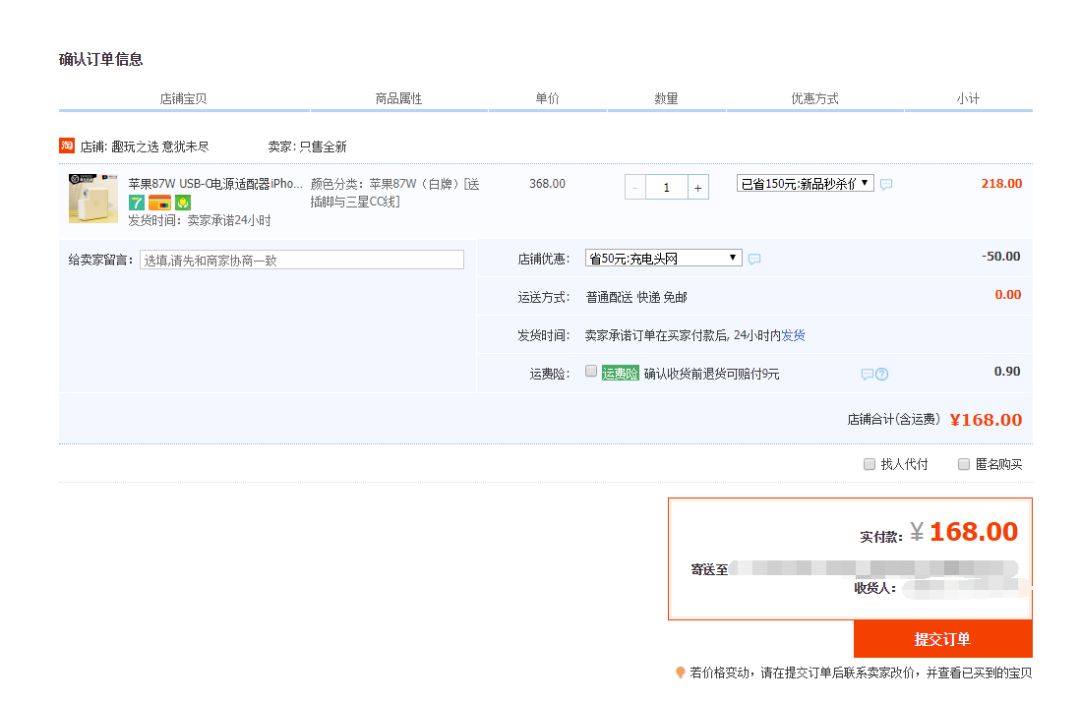The image size is (1080, 702).
Task: Submit order with 提交订单 button
Action: pyautogui.click(x=942, y=639)
